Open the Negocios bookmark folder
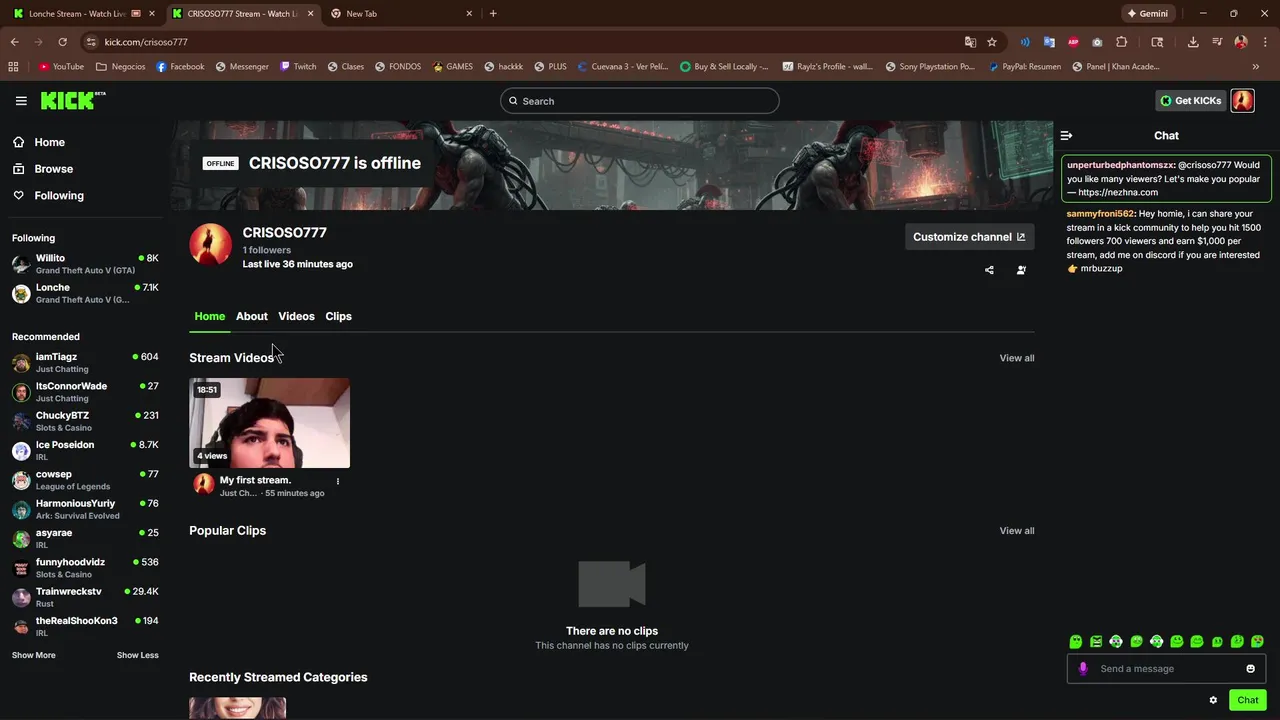Screen dimensions: 1280x720 tap(120, 66)
